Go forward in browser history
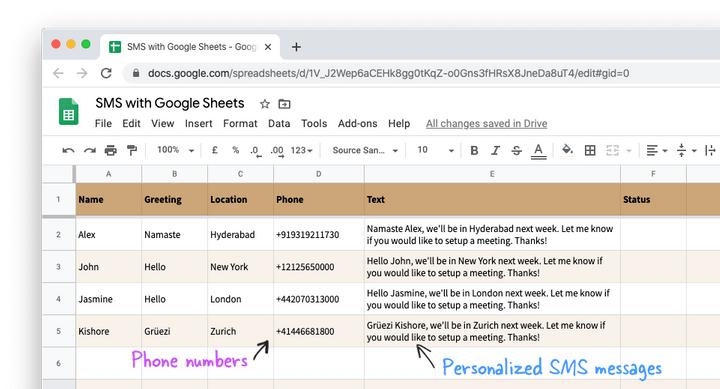Image resolution: width=720 pixels, height=389 pixels. (x=82, y=73)
